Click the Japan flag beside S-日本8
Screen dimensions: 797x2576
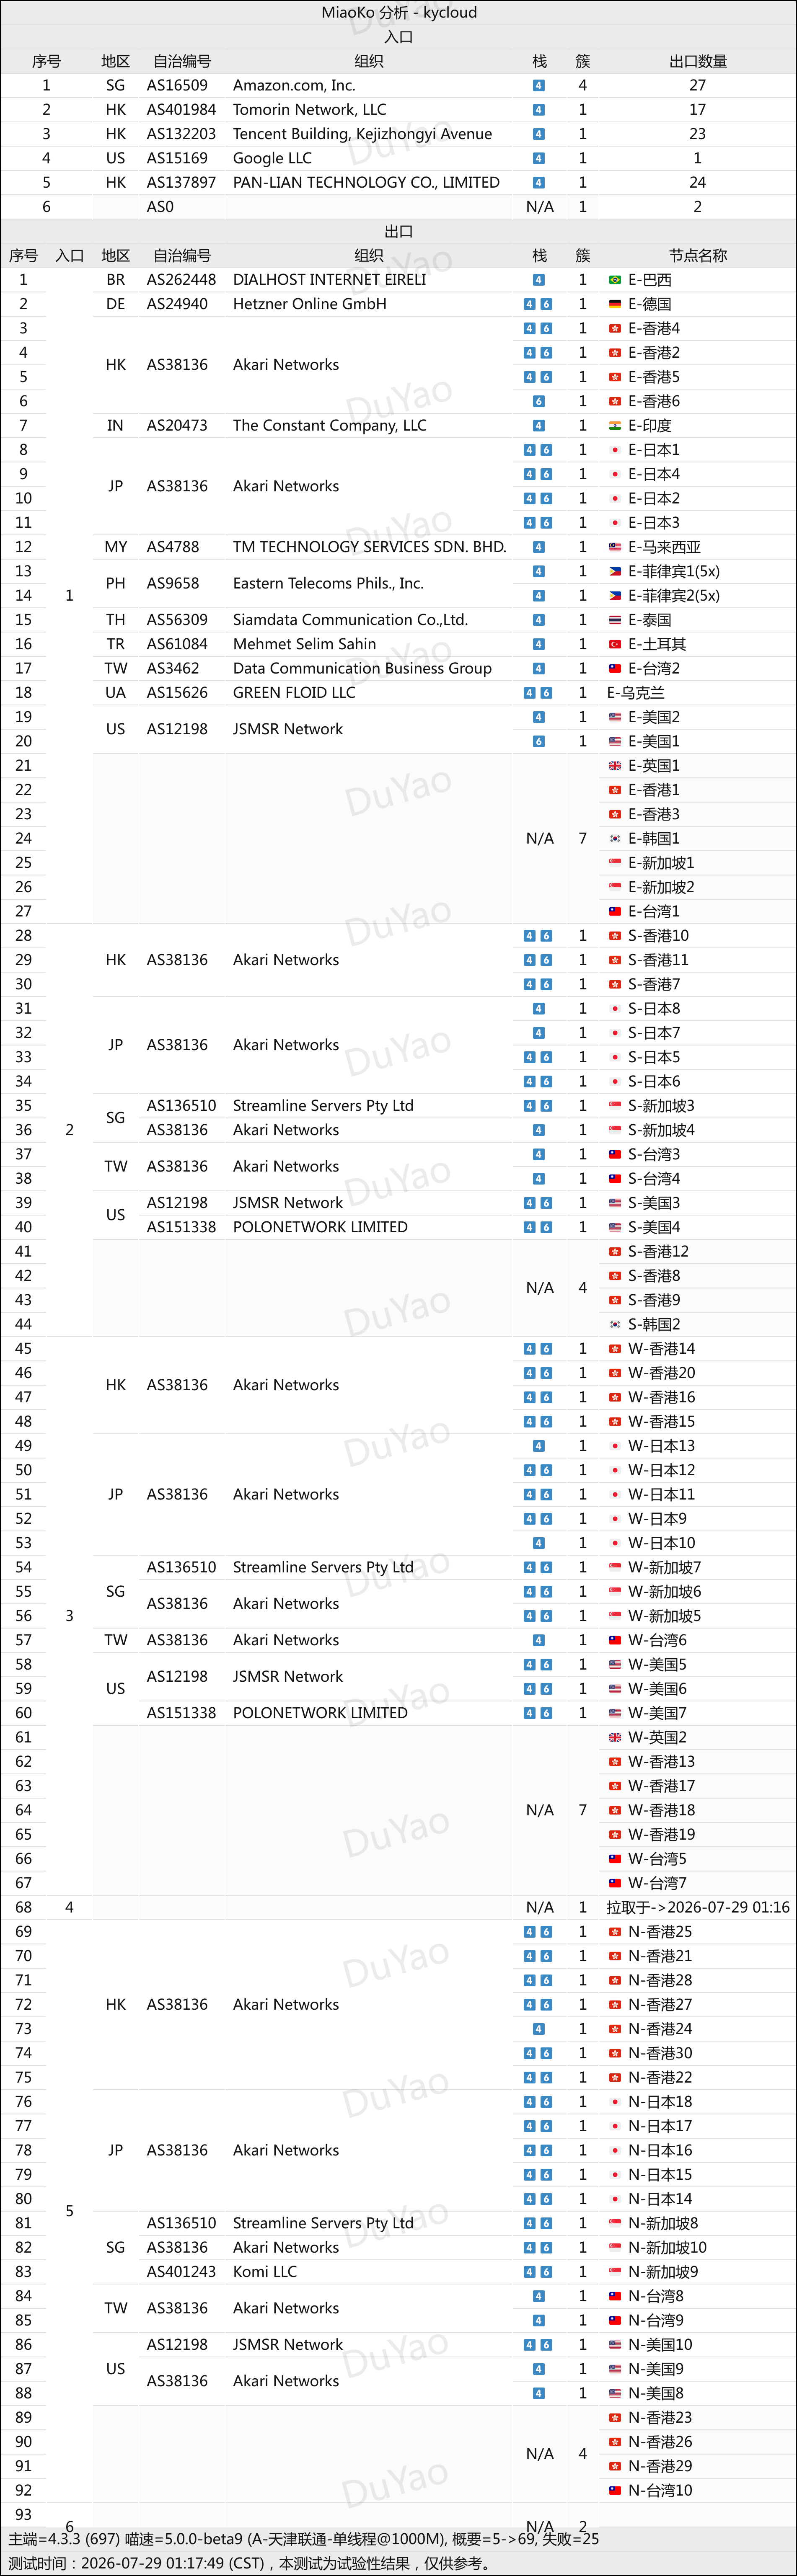click(615, 1008)
